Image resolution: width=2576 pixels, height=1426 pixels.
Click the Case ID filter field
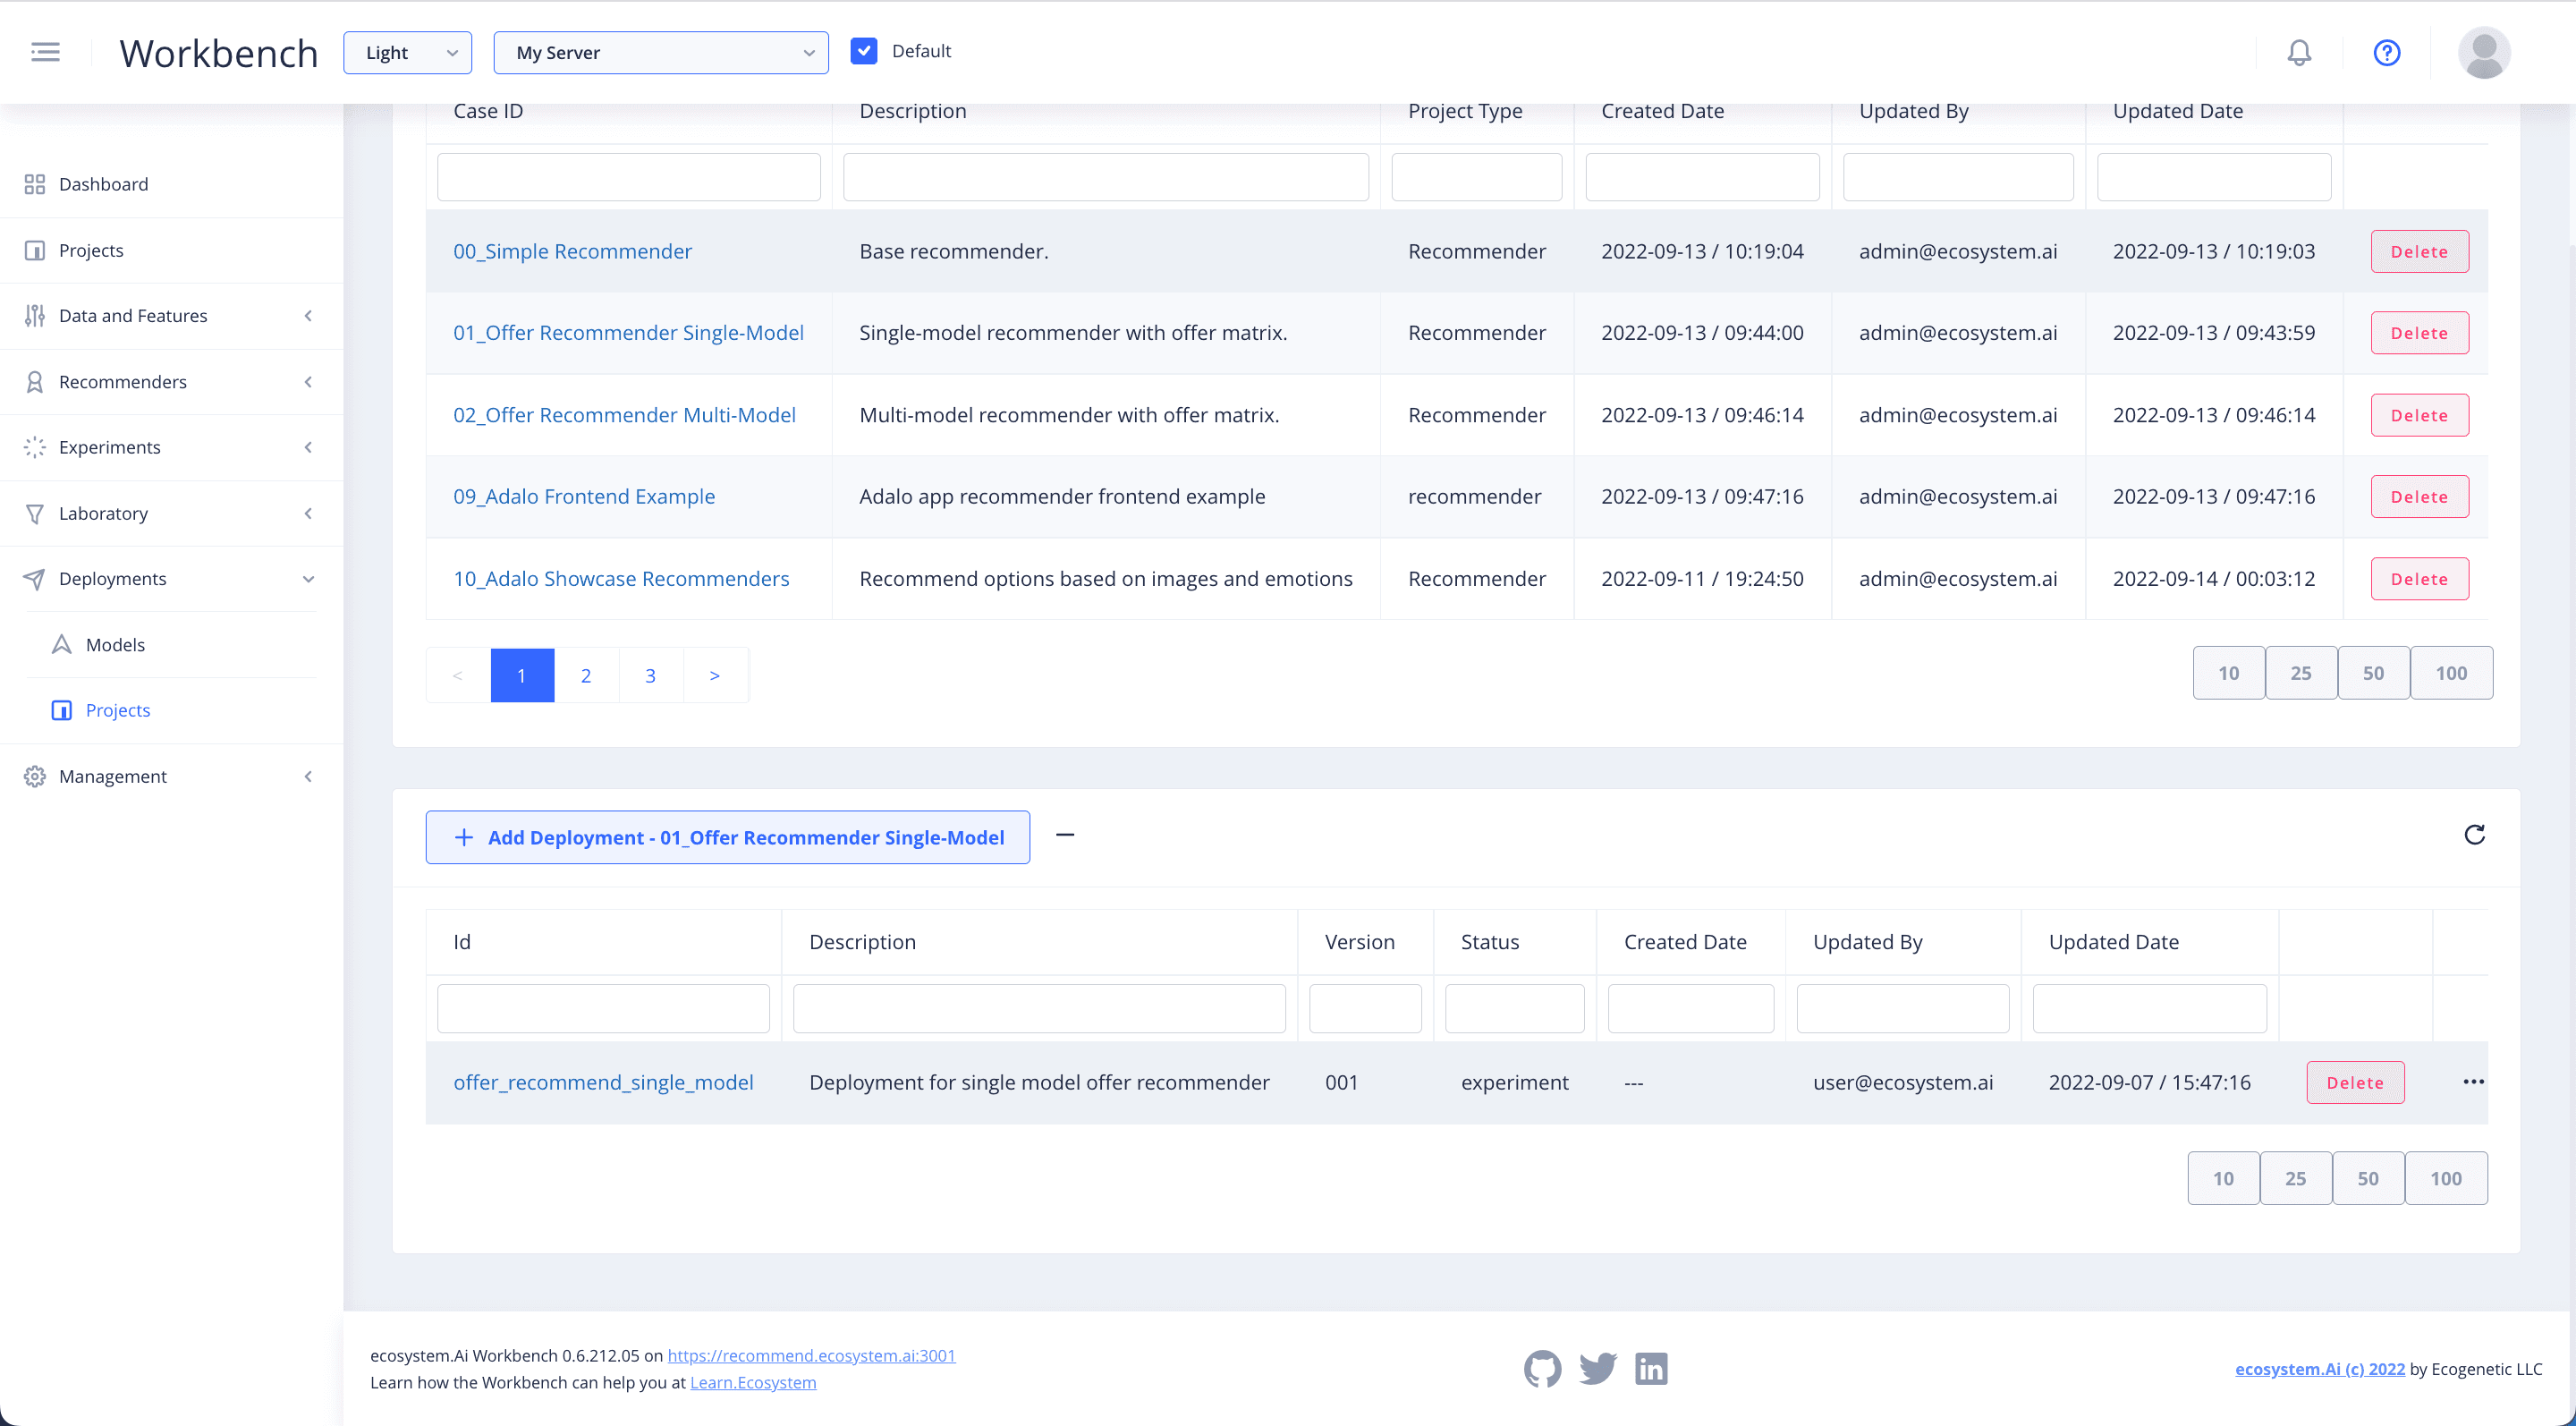pos(628,177)
